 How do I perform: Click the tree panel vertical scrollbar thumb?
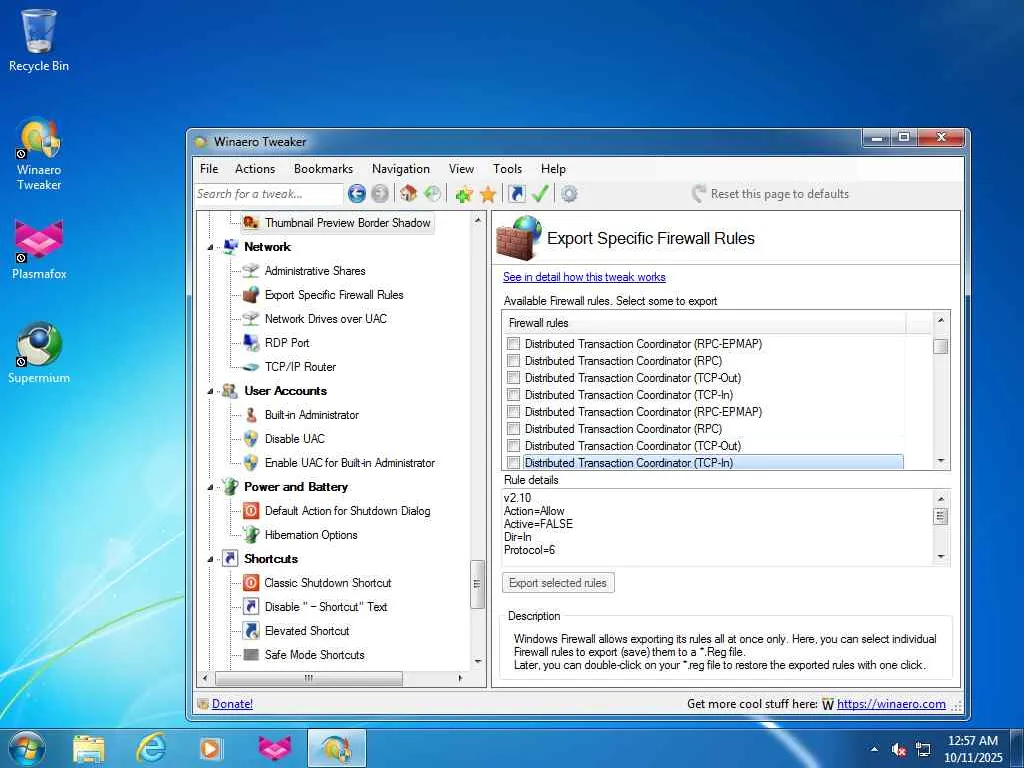point(477,583)
